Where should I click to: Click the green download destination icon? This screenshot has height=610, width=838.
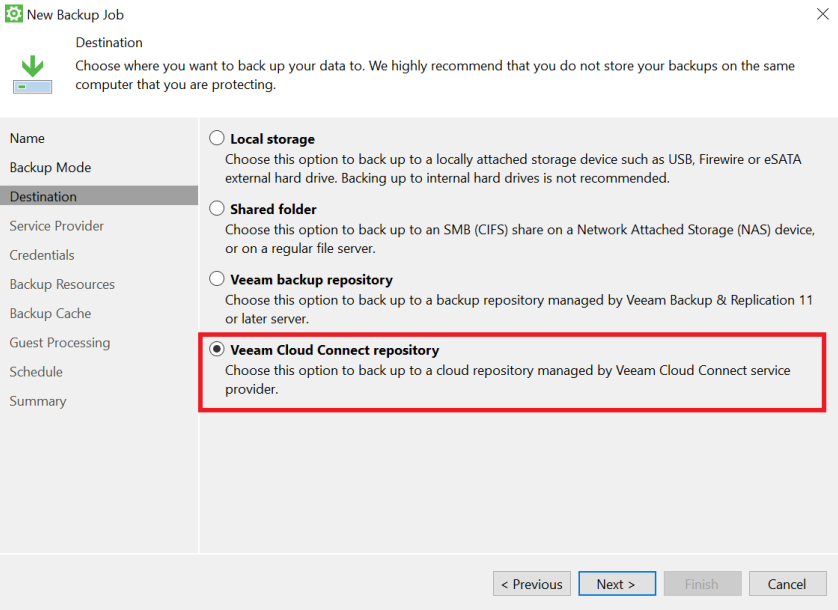33,74
